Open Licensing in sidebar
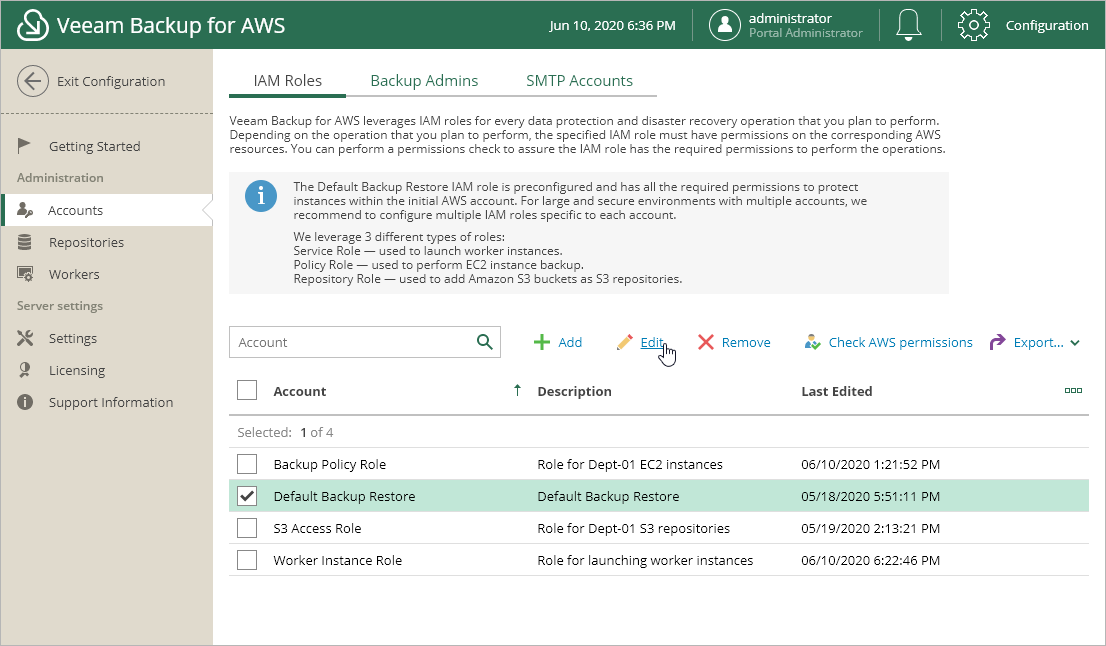Viewport: 1106px width, 646px height. (77, 370)
